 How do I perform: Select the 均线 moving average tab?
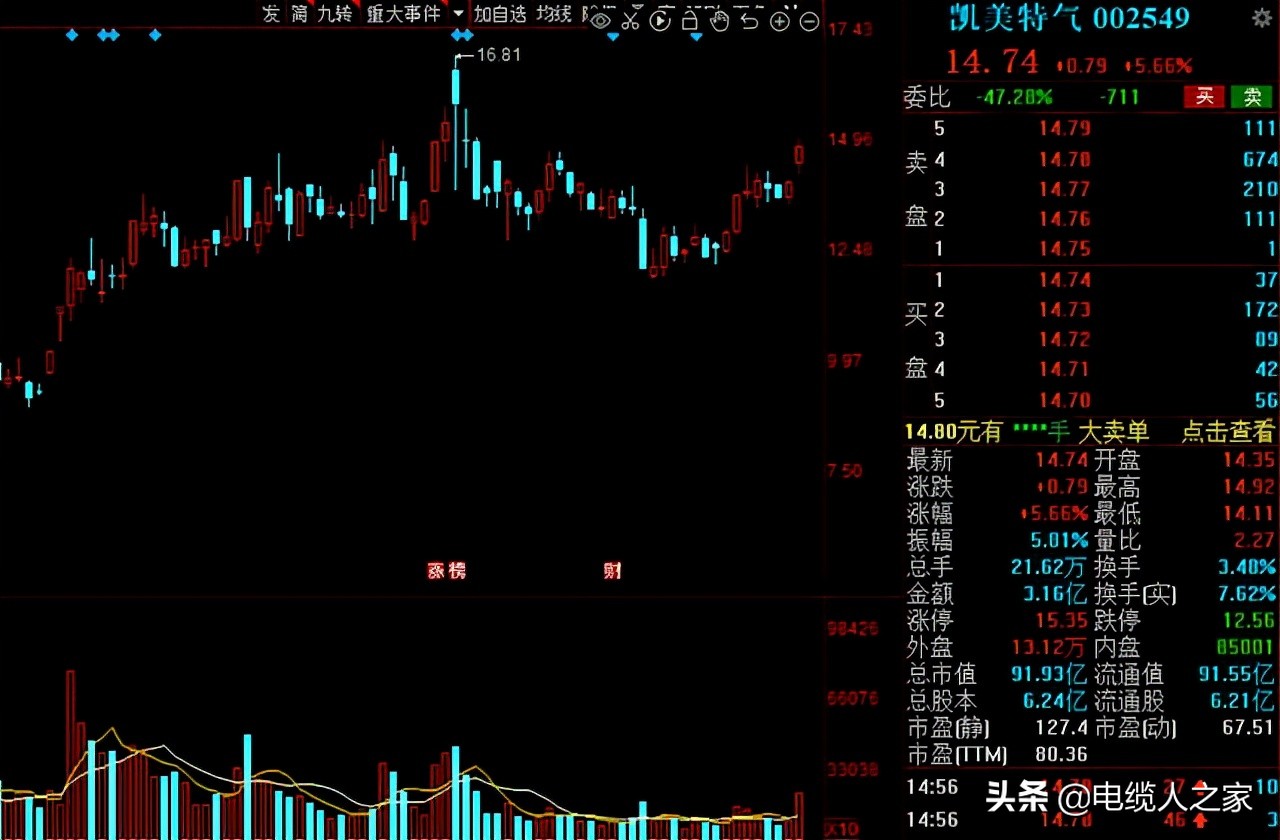553,14
